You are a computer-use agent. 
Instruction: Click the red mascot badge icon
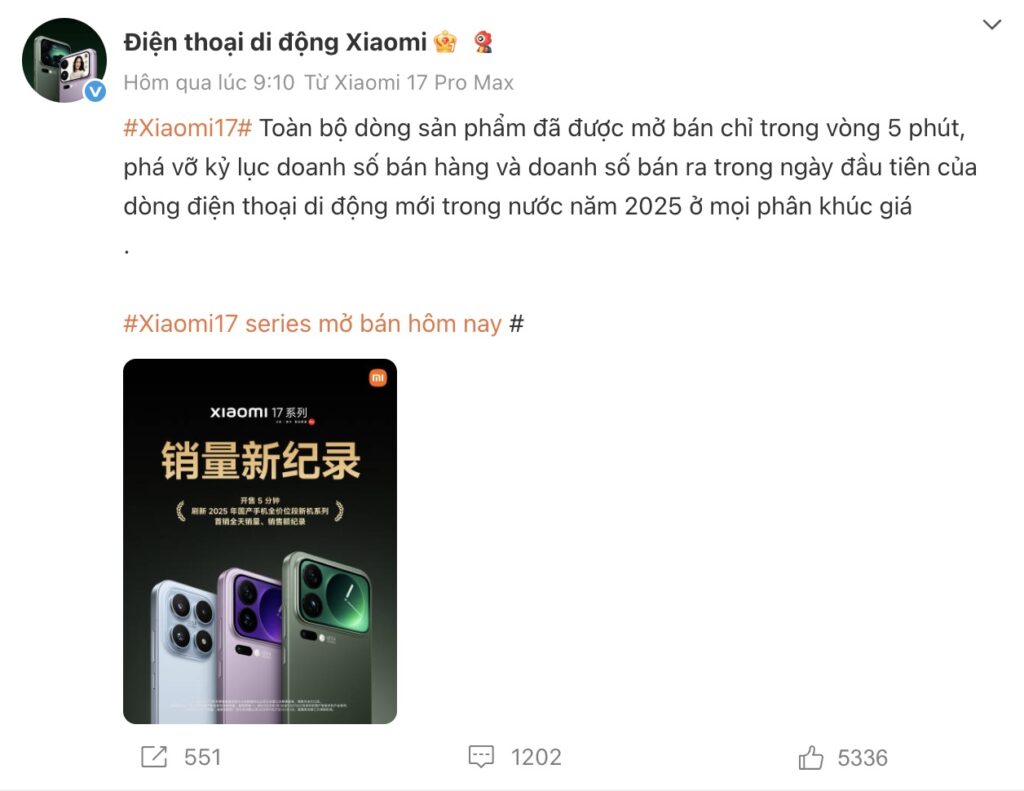(483, 42)
